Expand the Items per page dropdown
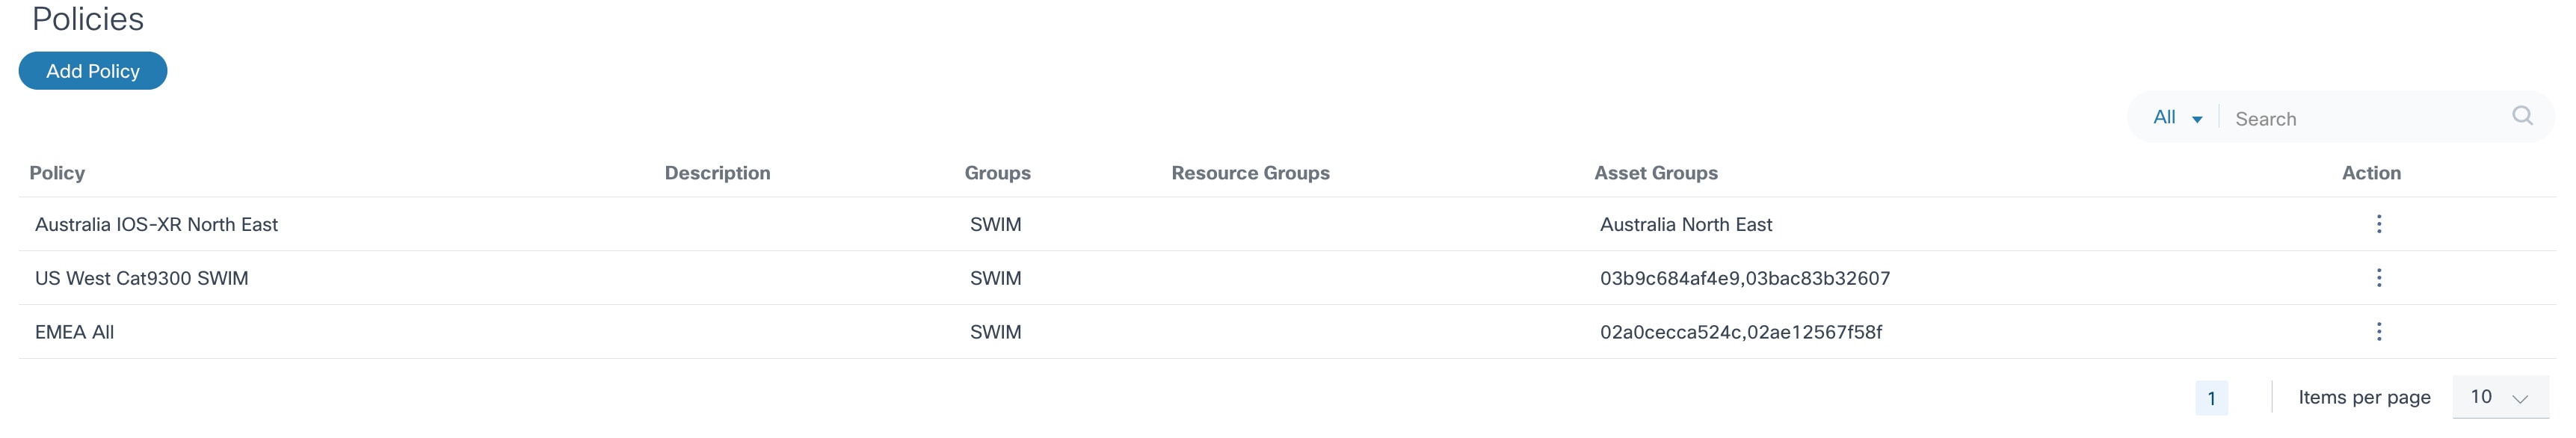This screenshot has height=438, width=2576. tap(2498, 397)
